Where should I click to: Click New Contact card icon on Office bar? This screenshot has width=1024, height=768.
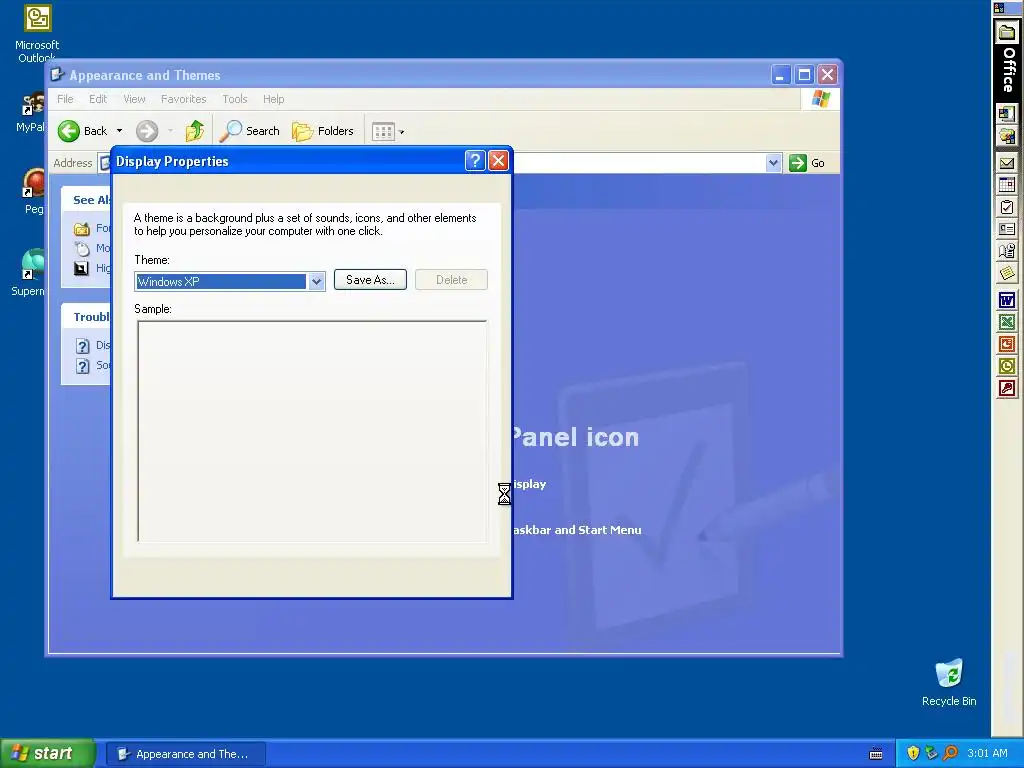[1007, 229]
